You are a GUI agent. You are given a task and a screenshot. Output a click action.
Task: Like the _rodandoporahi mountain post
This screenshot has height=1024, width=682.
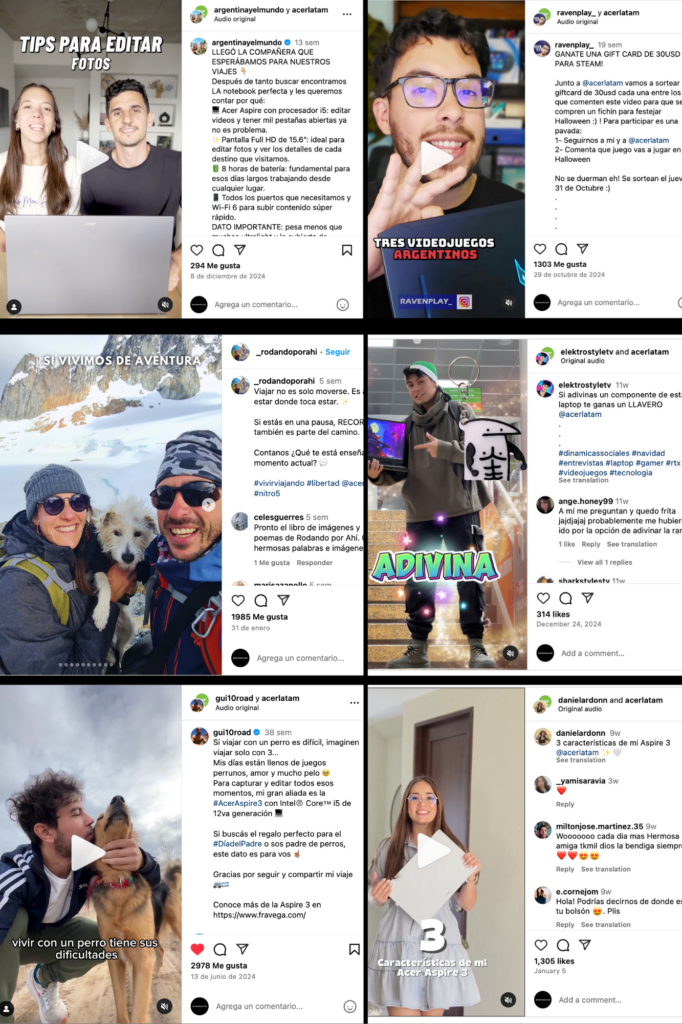pyautogui.click(x=238, y=600)
